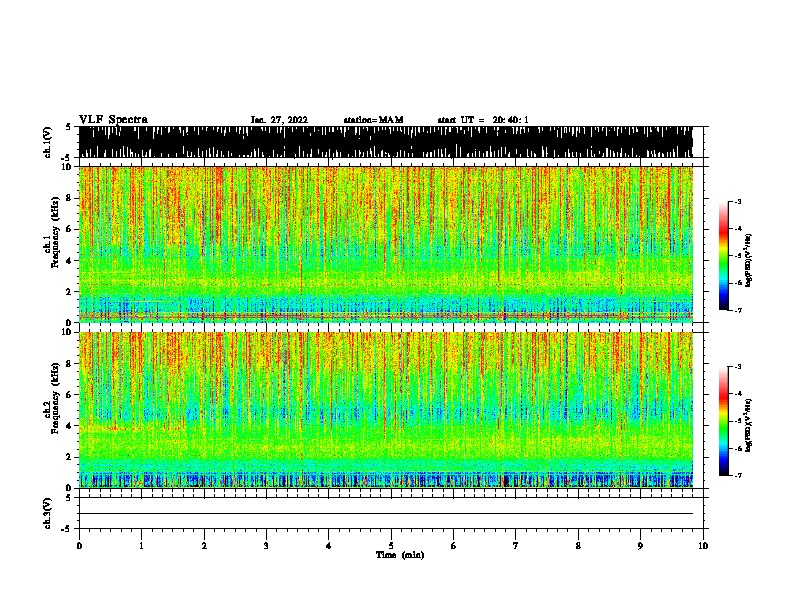Click time axis tick label '7'
The width and height of the screenshot is (792, 612).
[516, 546]
